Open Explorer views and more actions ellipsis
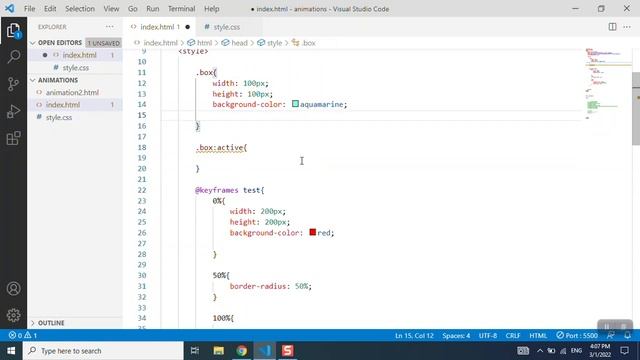The width and height of the screenshot is (640, 360). pos(109,27)
